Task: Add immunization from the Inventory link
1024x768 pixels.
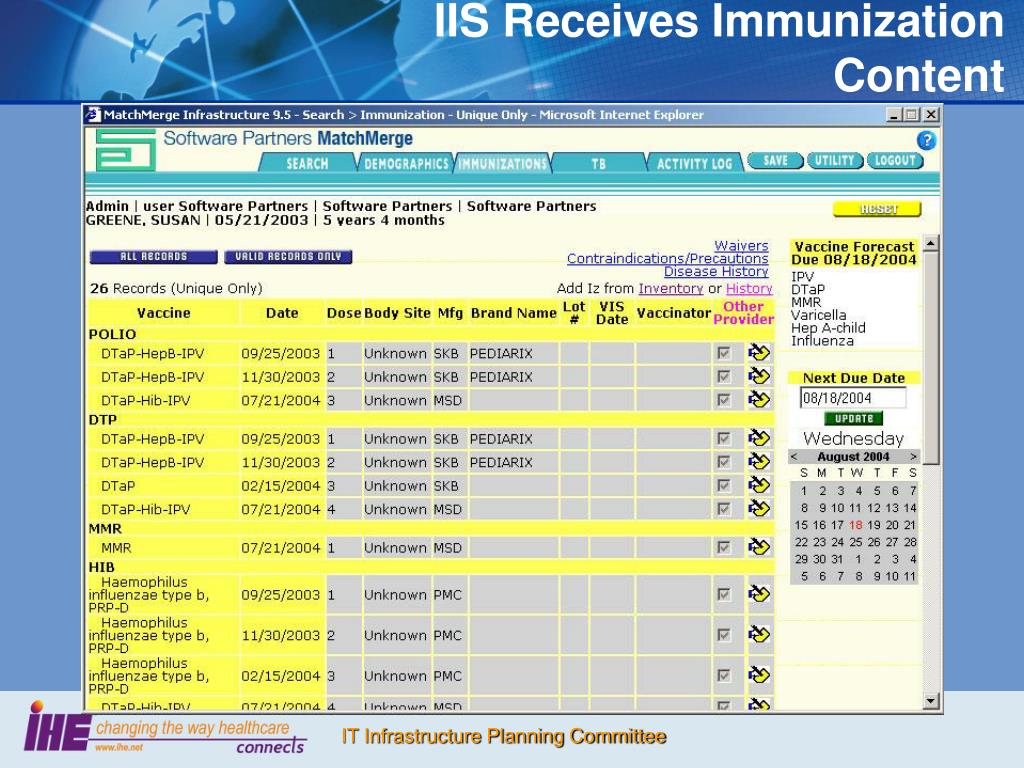Action: [x=671, y=288]
